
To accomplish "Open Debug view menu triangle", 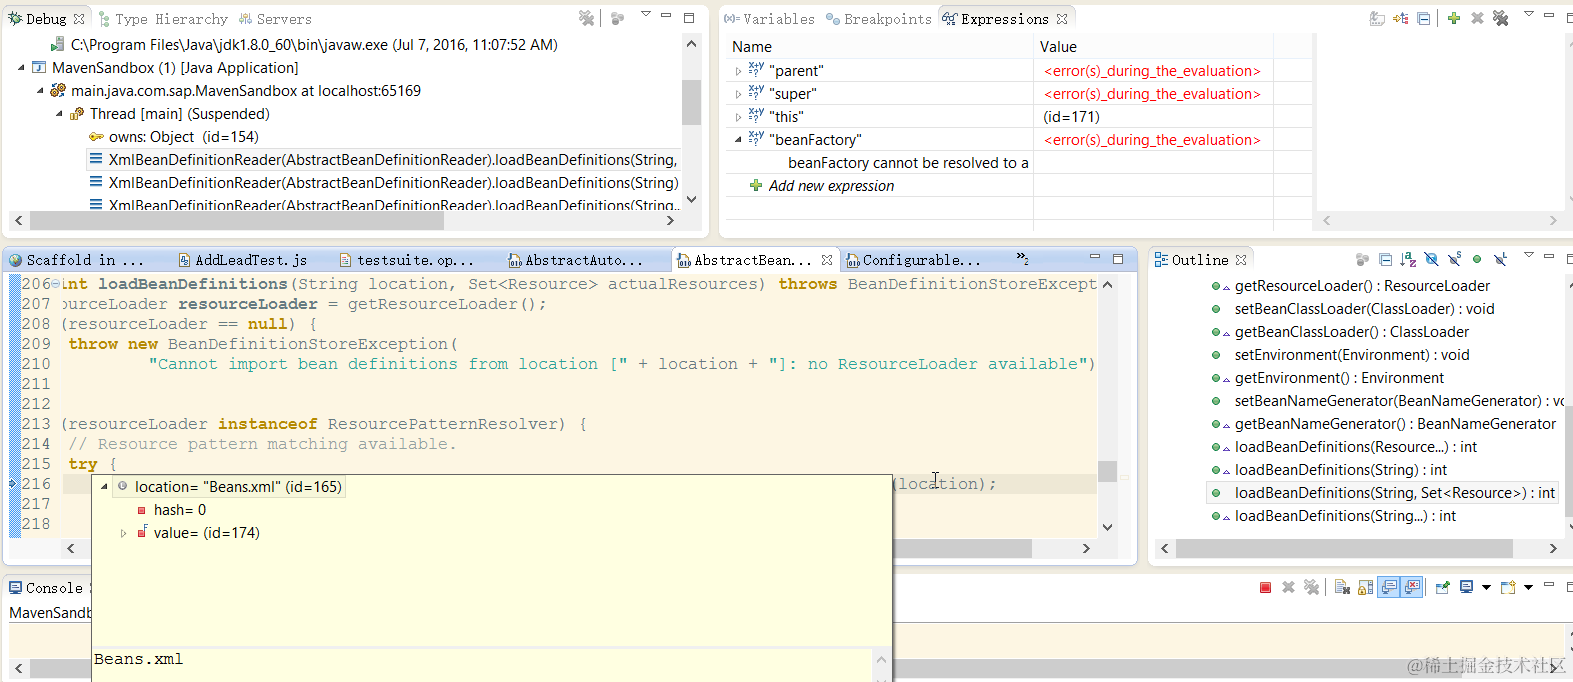I will [645, 14].
